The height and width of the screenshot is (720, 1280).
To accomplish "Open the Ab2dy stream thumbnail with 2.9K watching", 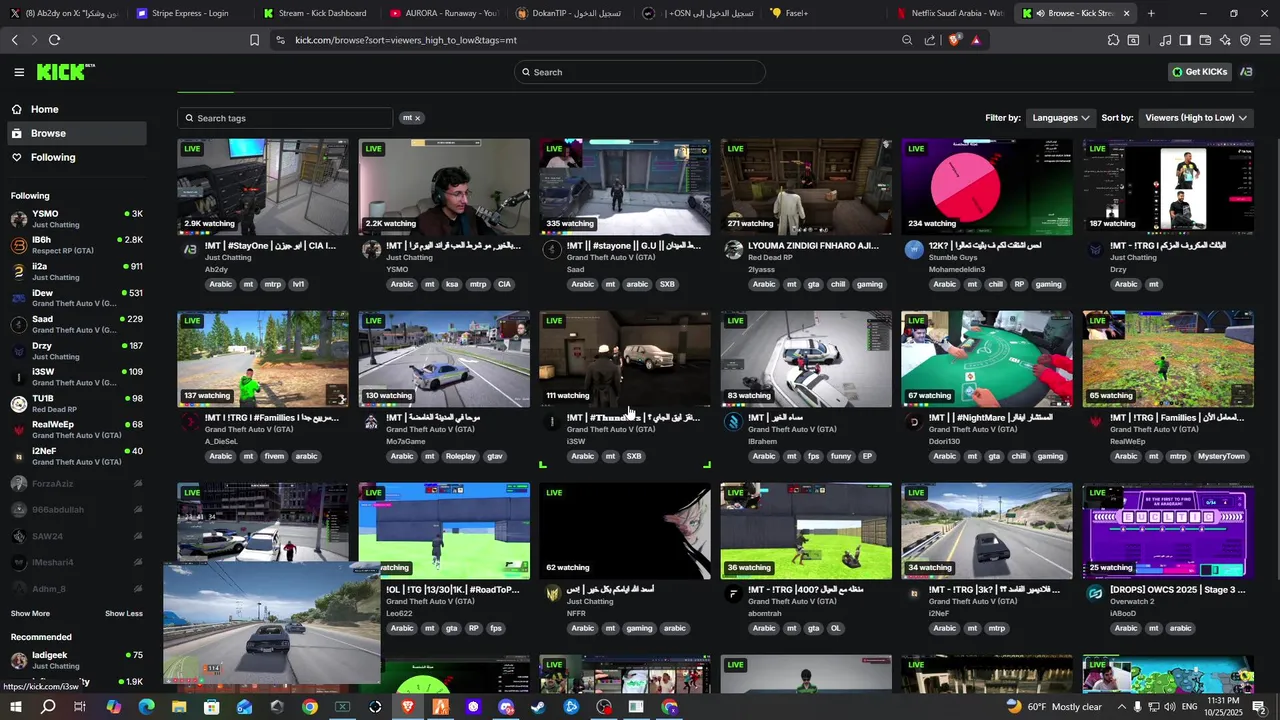I will tap(263, 187).
